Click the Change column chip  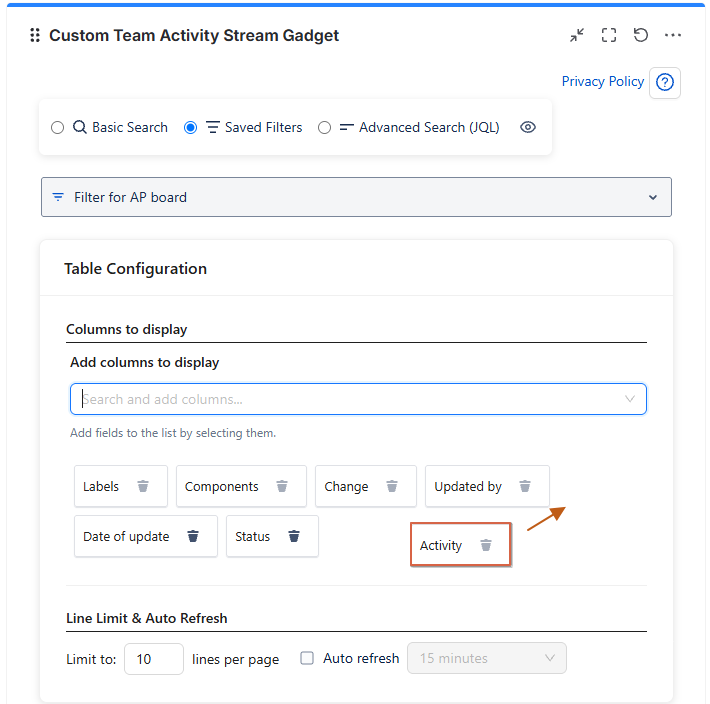click(x=366, y=486)
